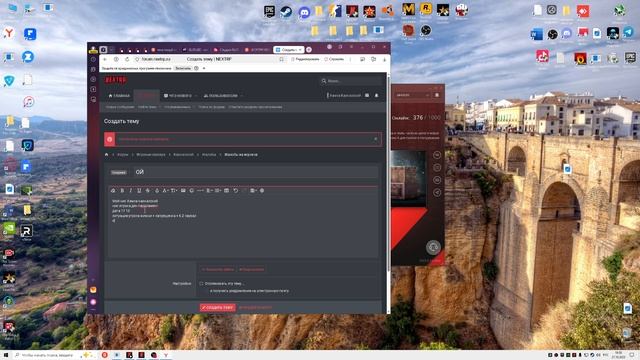The image size is (640, 360).
Task: Click the last round icon in editor toolbar
Action: point(262,191)
